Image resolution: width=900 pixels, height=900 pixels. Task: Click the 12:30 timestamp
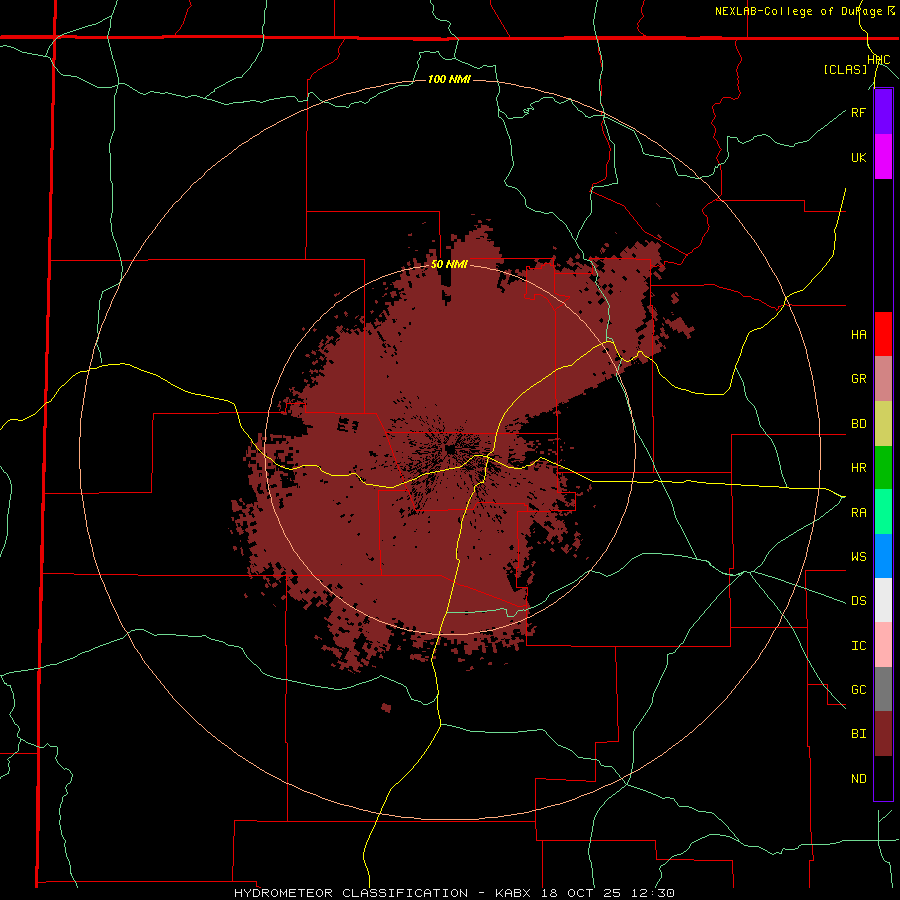[x=653, y=893]
